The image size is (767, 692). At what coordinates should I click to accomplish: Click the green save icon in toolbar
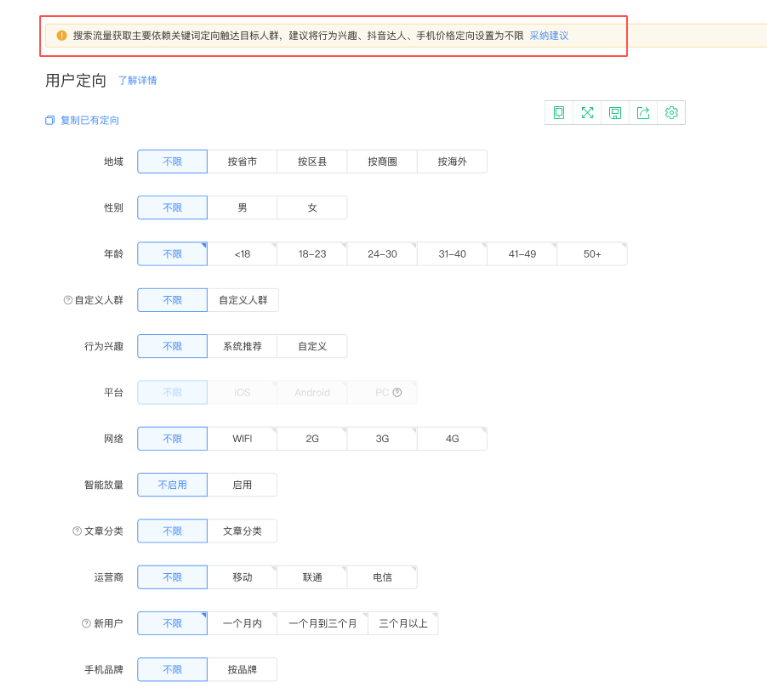615,113
